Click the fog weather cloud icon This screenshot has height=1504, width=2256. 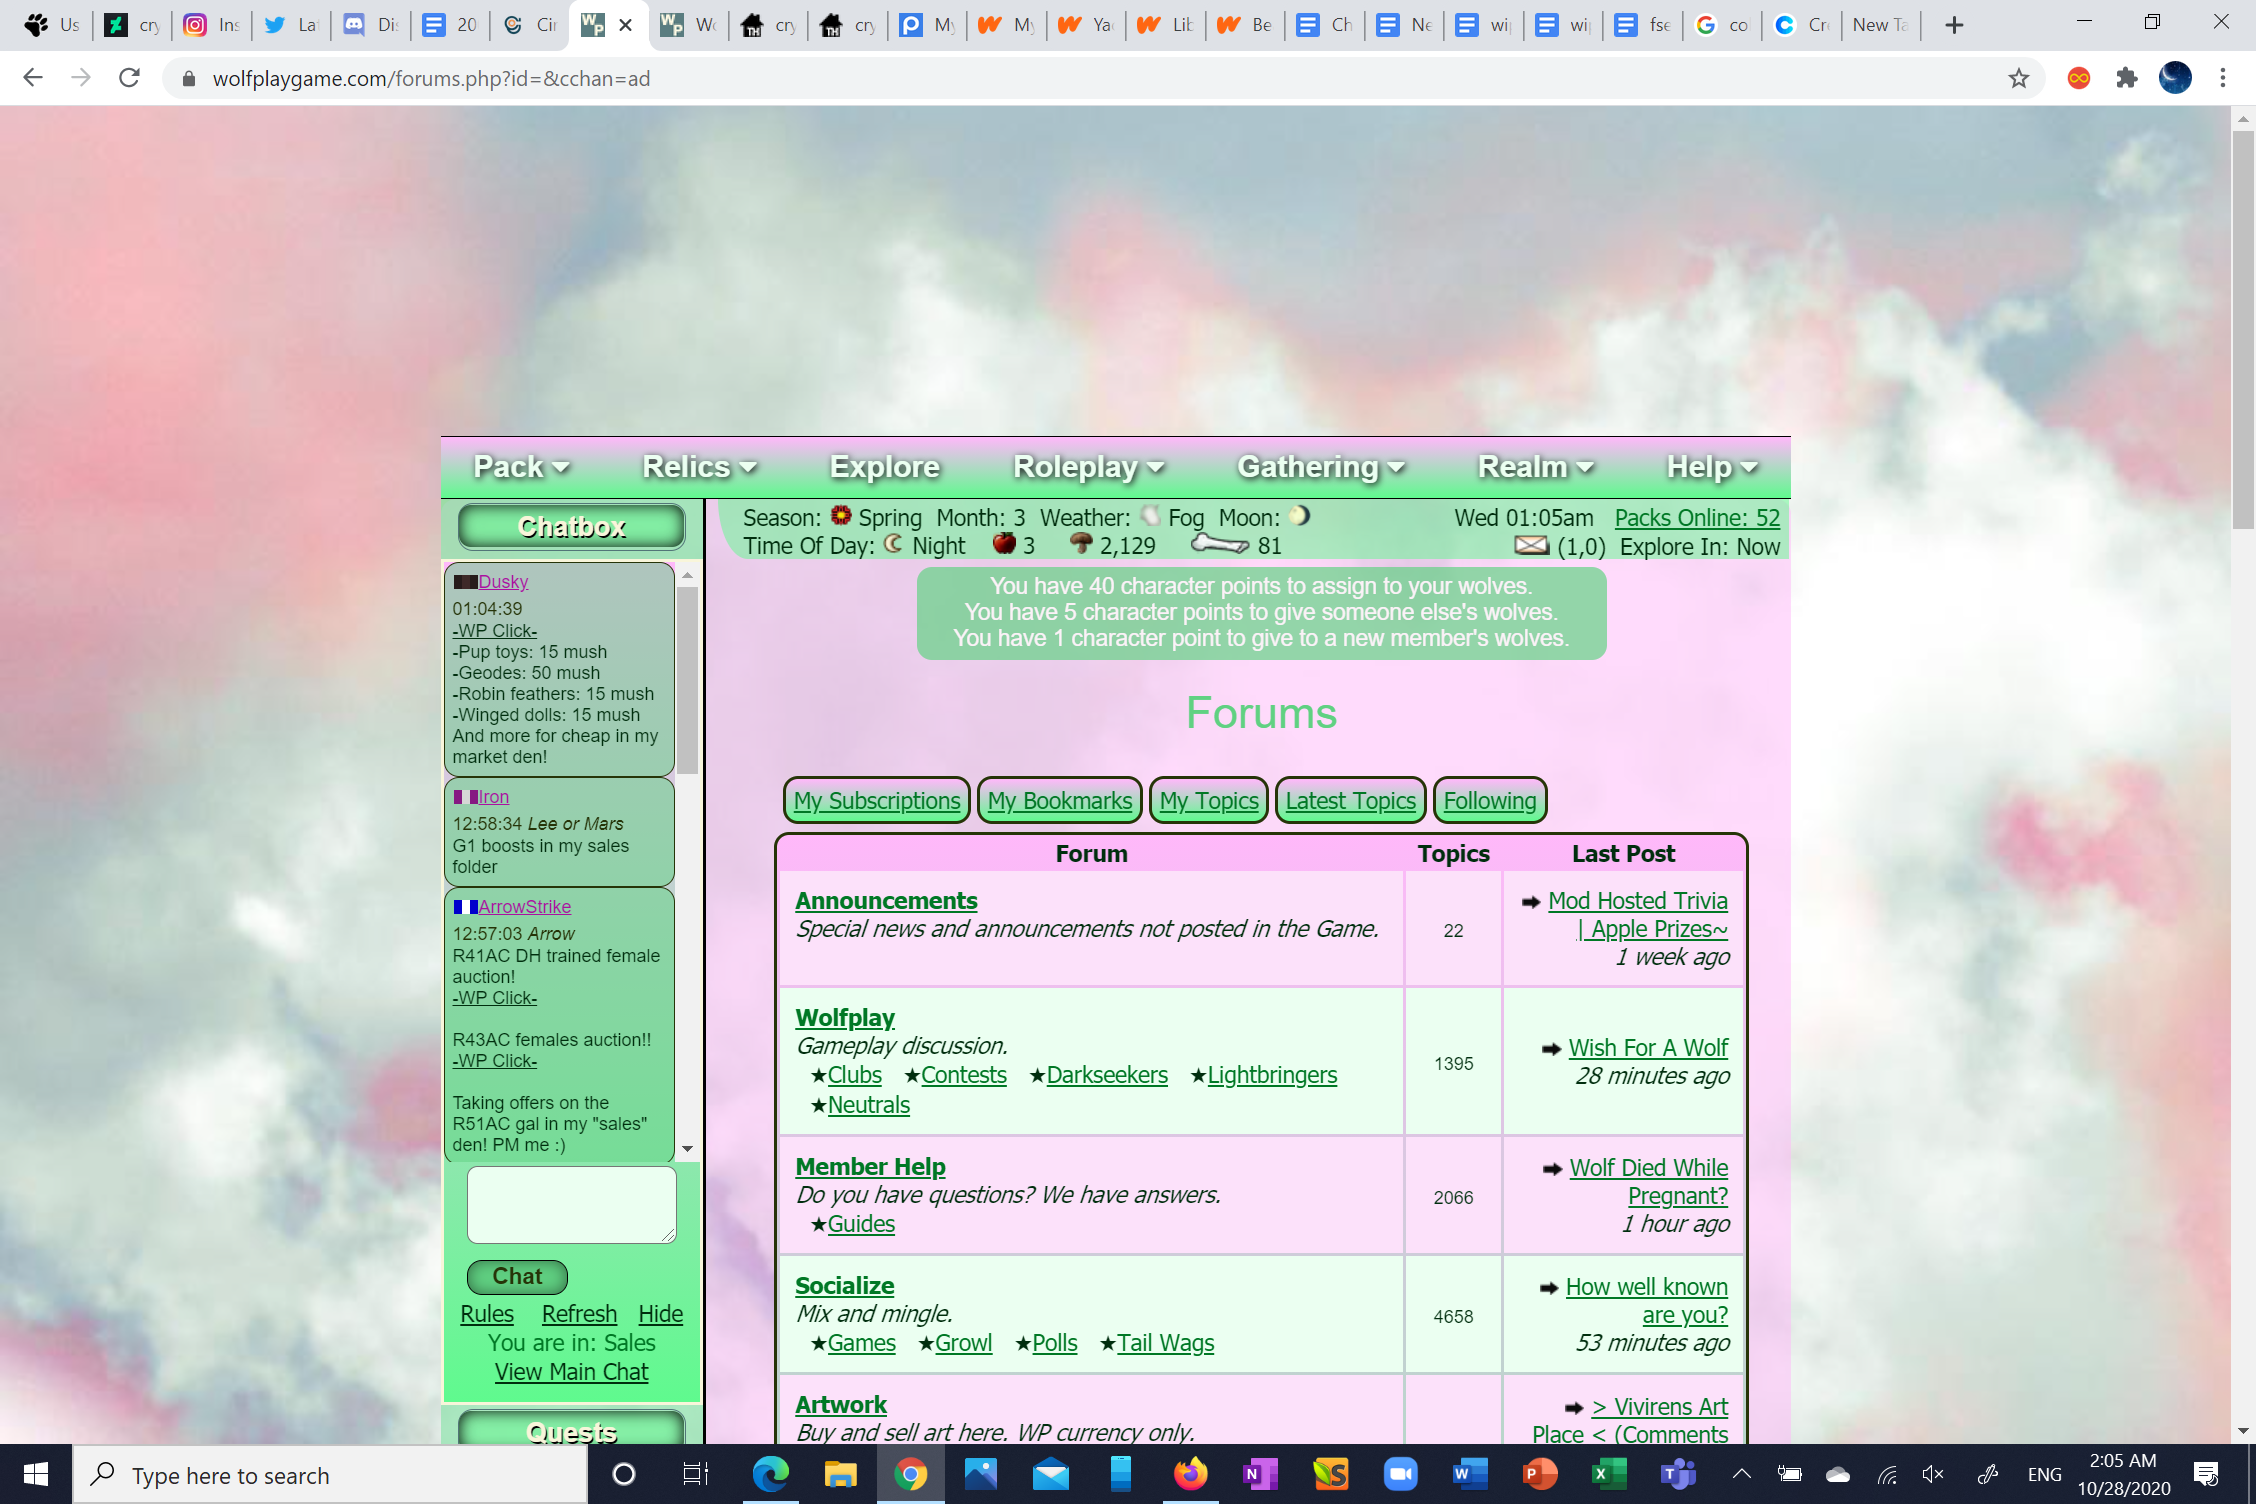point(1151,517)
